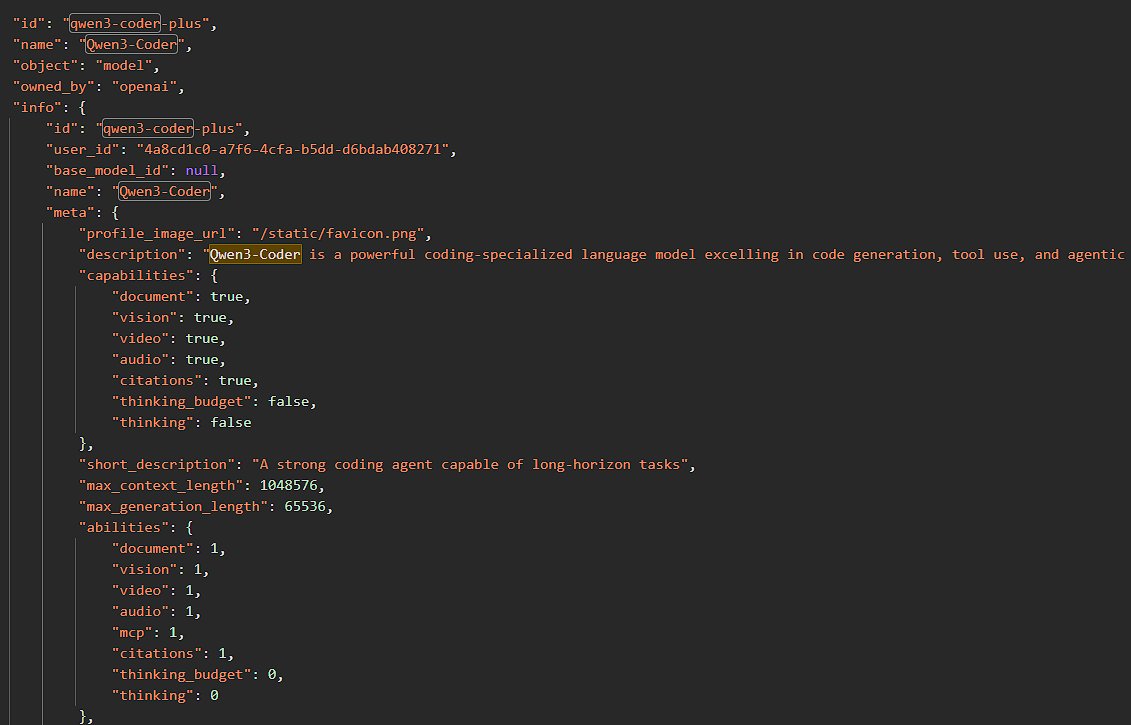Viewport: 1131px width, 725px height.
Task: Select the value 1 of abilities "vision"
Action: click(198, 569)
